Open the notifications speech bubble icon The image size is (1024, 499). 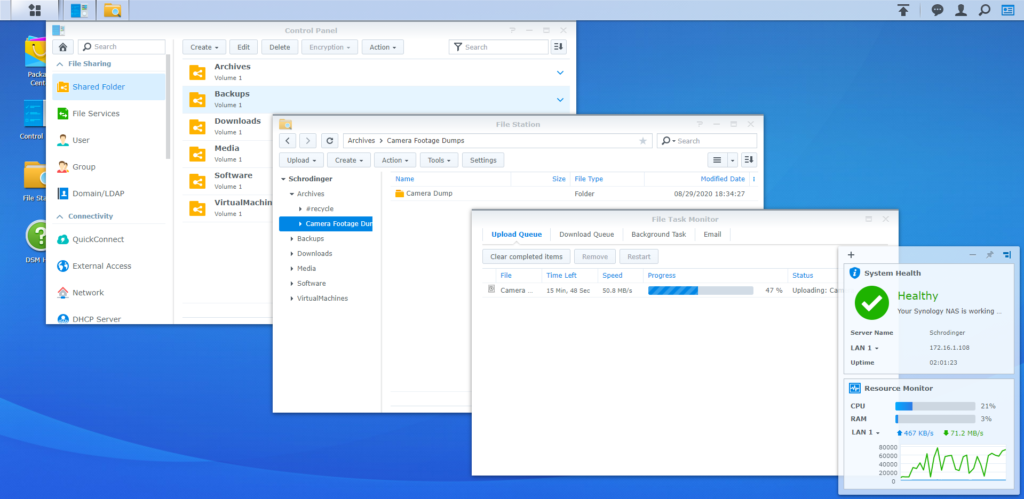click(937, 10)
